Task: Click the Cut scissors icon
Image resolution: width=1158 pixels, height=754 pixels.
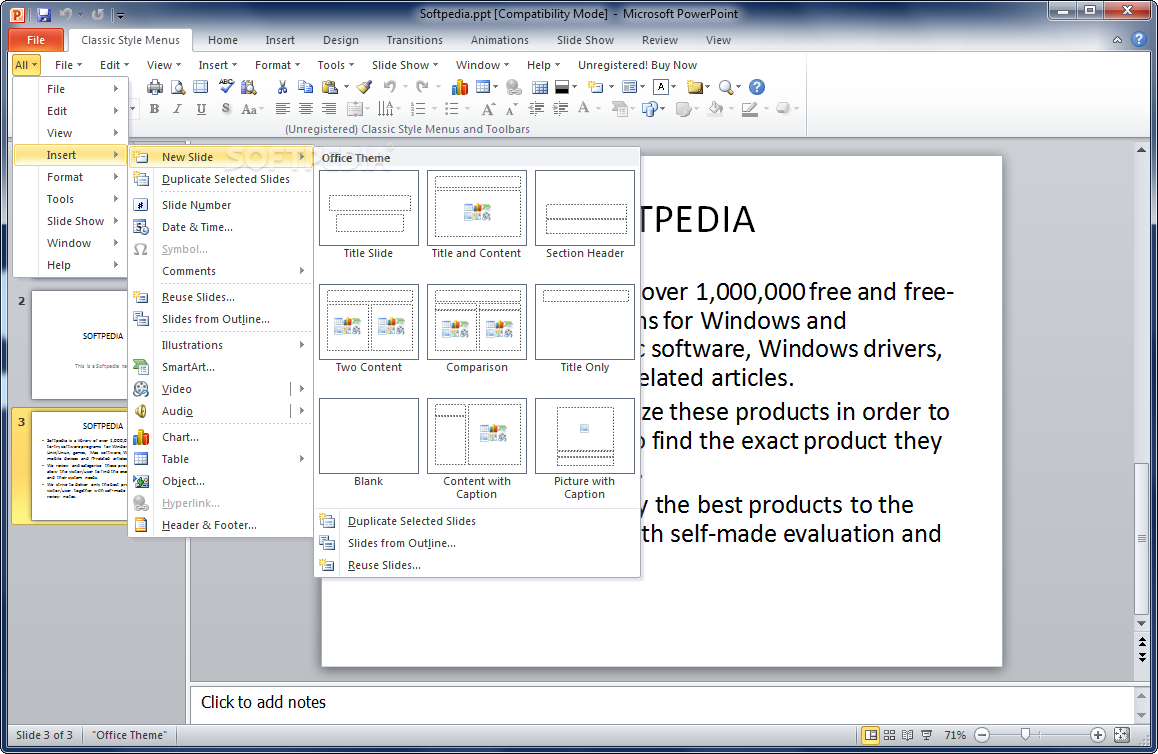Action: tap(282, 87)
